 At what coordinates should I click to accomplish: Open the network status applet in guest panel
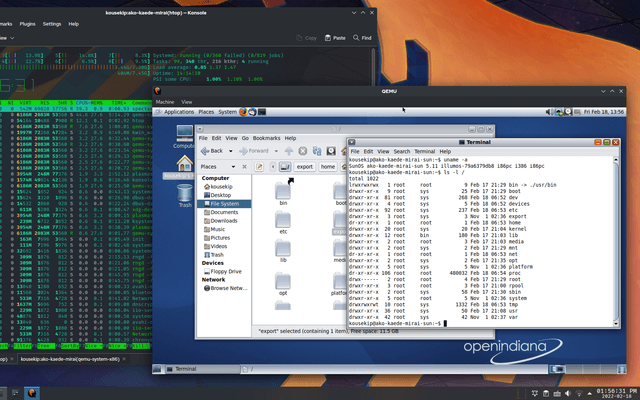click(x=559, y=112)
